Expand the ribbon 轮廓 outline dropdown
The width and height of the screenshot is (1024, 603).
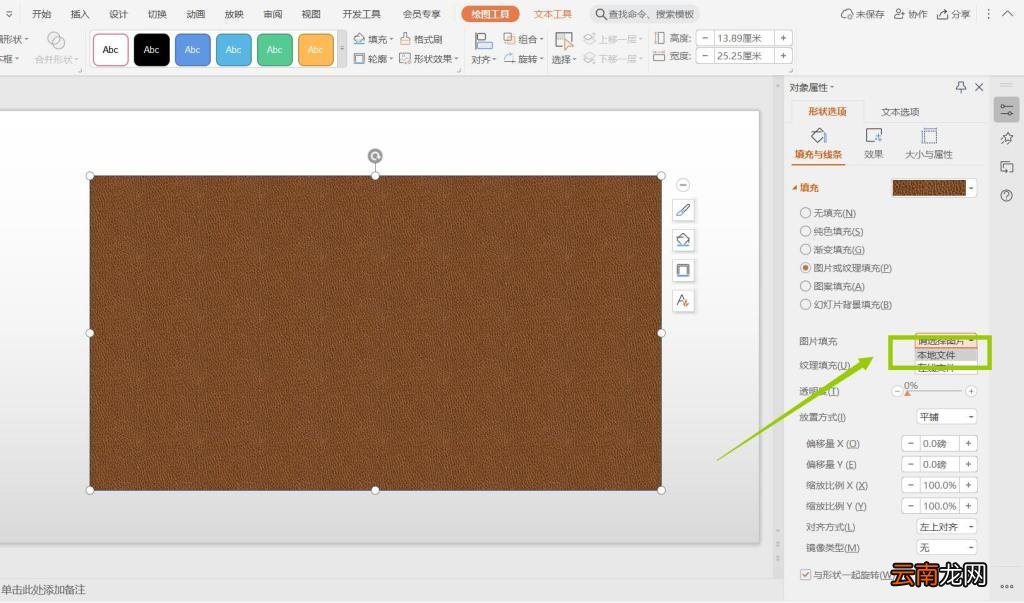coord(391,59)
